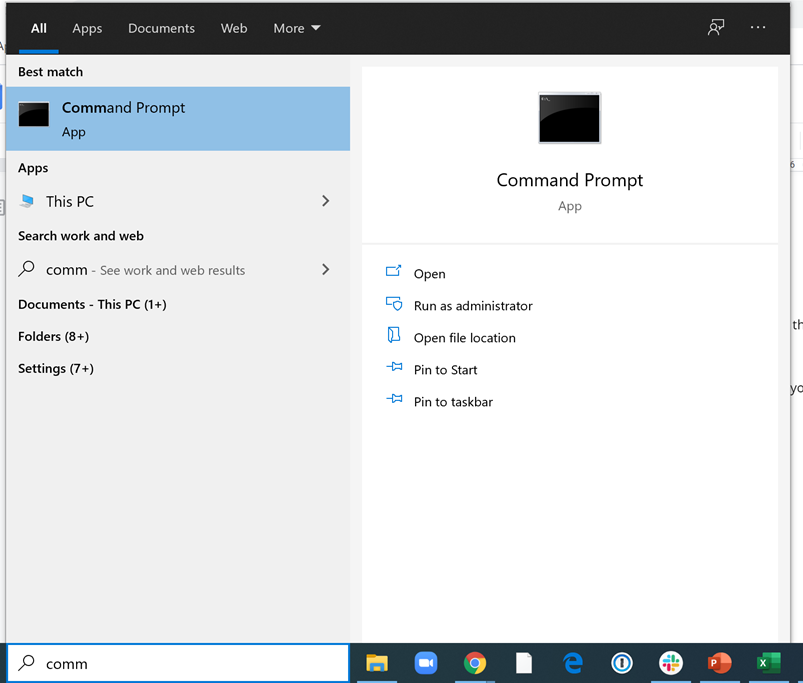Click the feedback person icon in header
803x683 pixels.
point(716,27)
